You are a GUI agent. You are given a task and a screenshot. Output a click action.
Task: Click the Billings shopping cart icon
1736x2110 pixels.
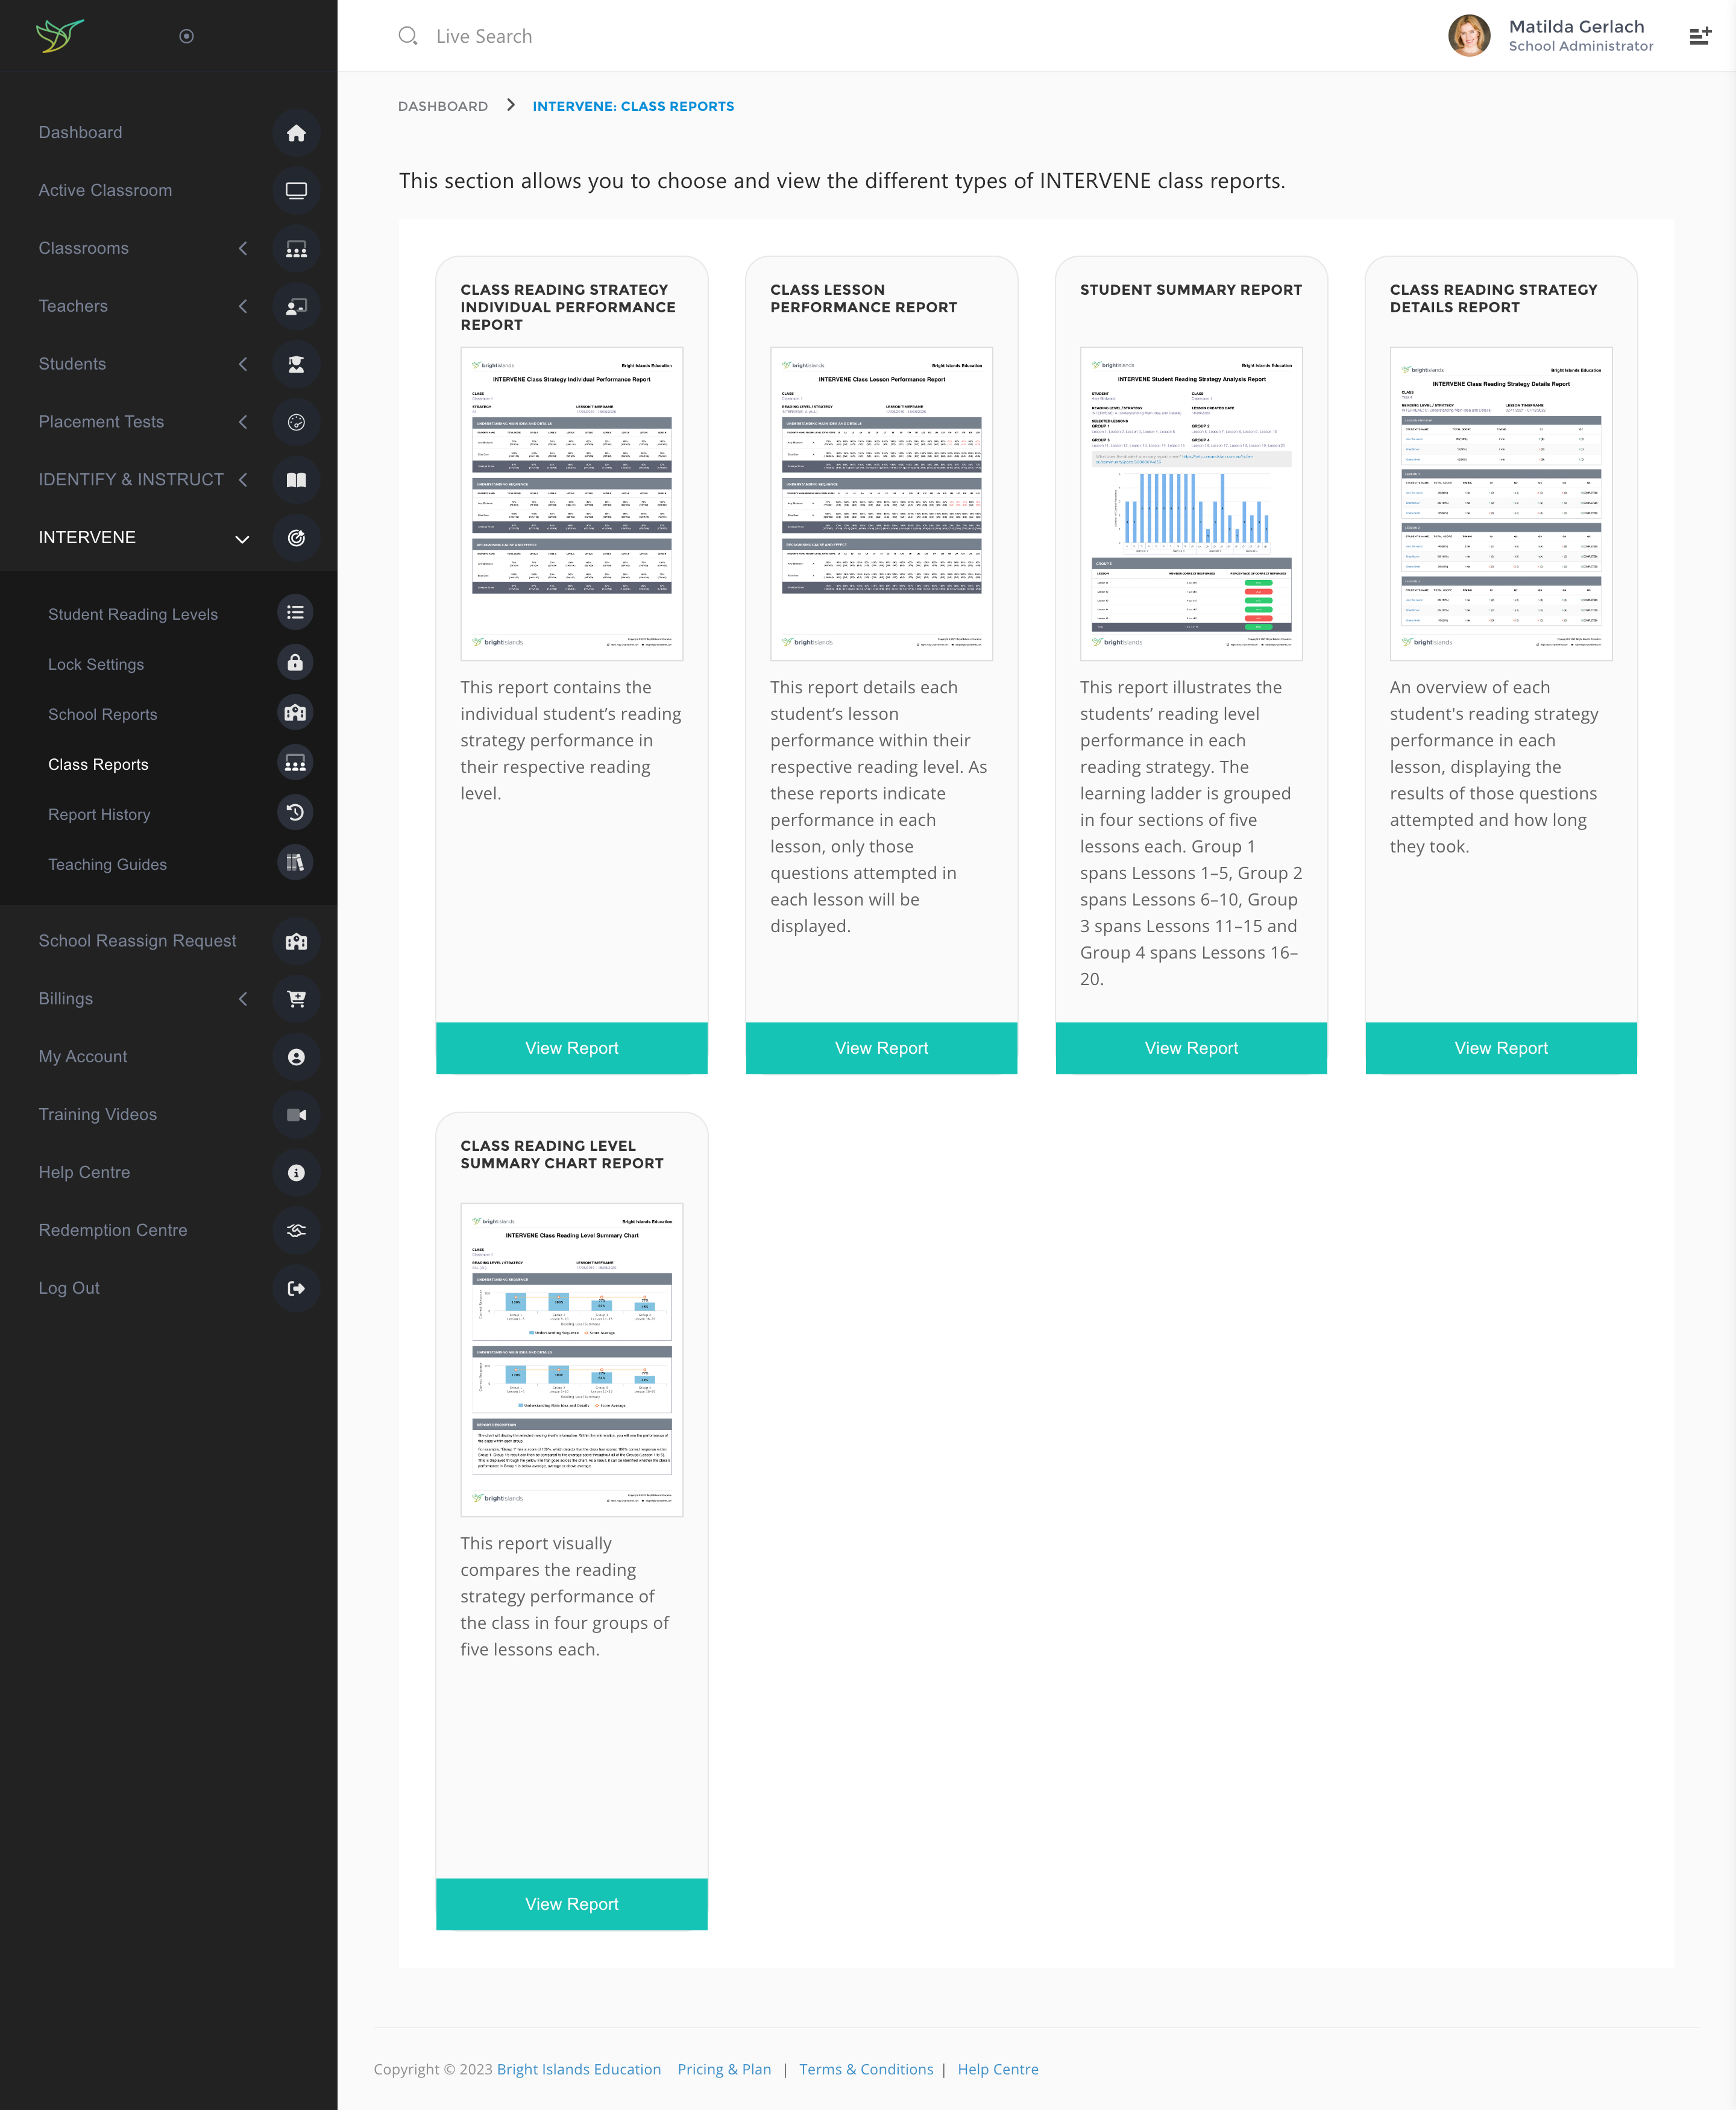click(296, 999)
